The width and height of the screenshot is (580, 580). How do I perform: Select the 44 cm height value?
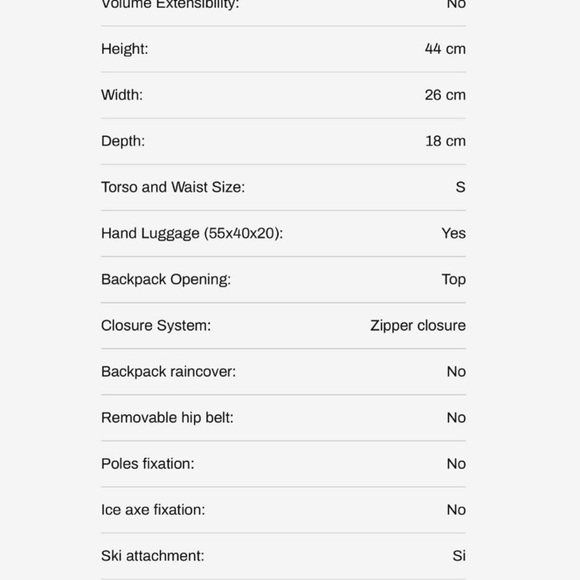[445, 49]
